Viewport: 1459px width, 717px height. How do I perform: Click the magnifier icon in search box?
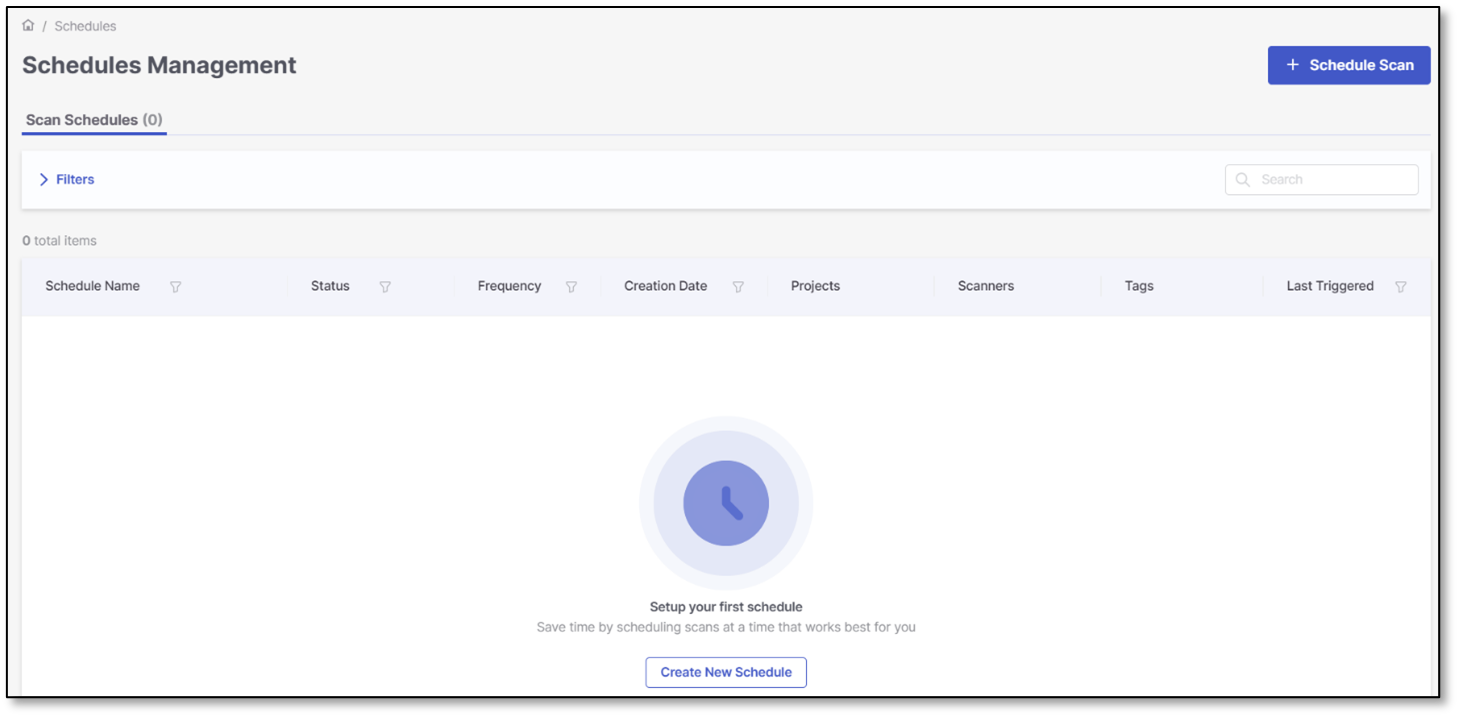1243,180
